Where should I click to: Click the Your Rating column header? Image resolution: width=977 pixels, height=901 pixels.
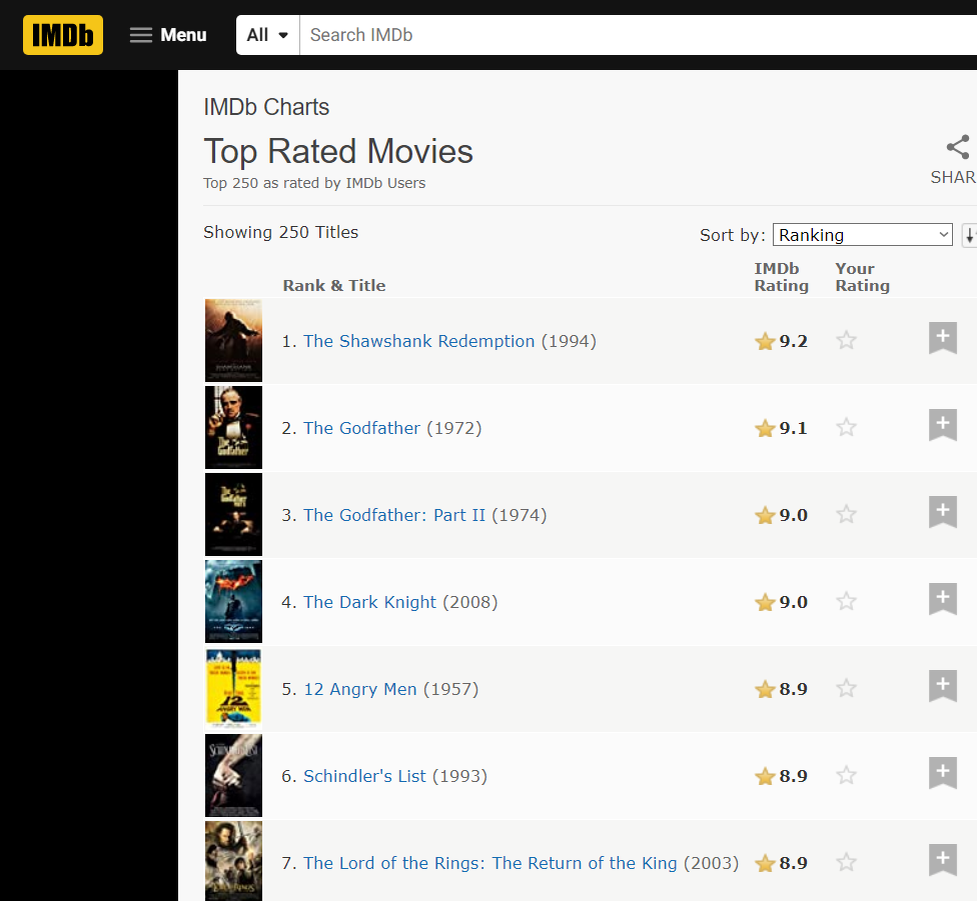(x=862, y=277)
